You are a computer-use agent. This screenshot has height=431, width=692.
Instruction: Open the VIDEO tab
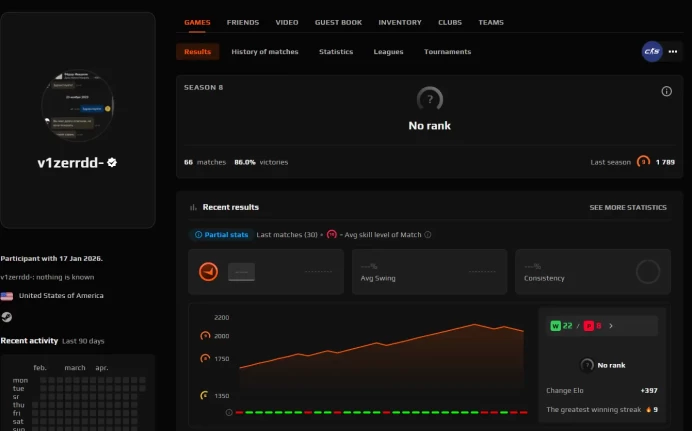click(x=287, y=22)
